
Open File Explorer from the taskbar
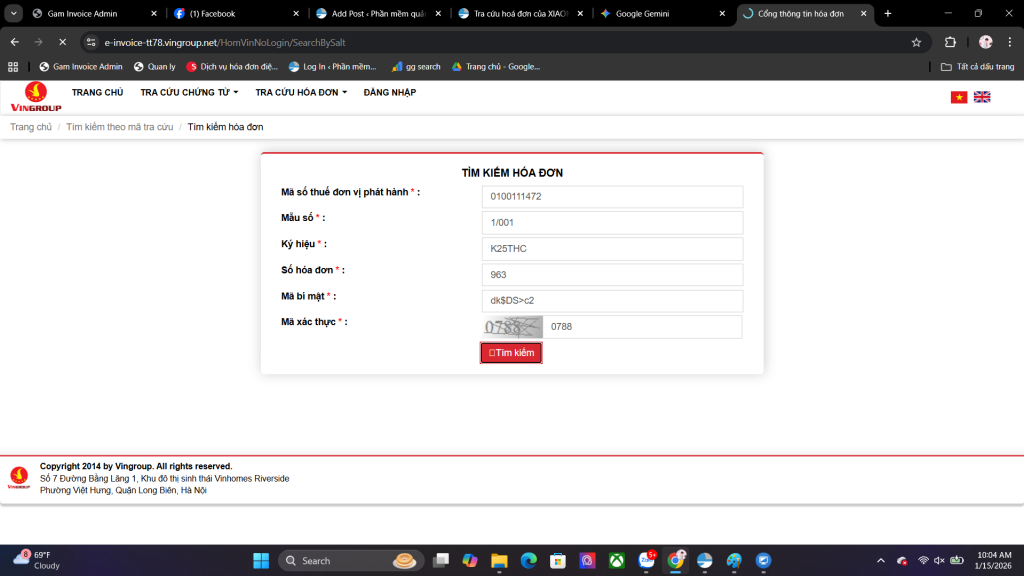pos(499,561)
